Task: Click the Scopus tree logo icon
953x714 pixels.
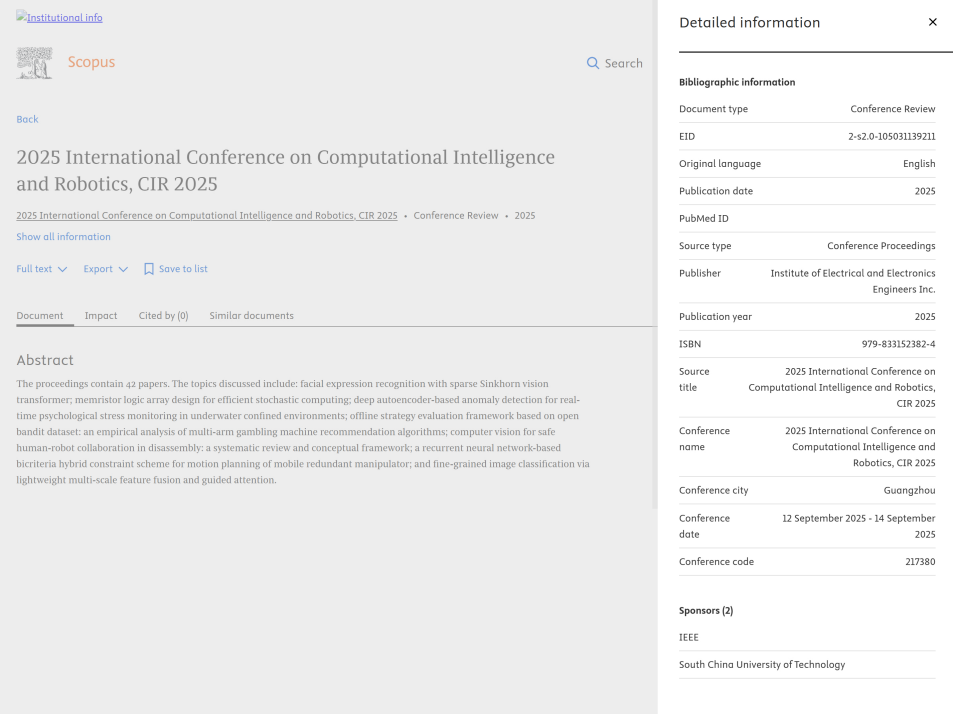Action: (x=35, y=63)
